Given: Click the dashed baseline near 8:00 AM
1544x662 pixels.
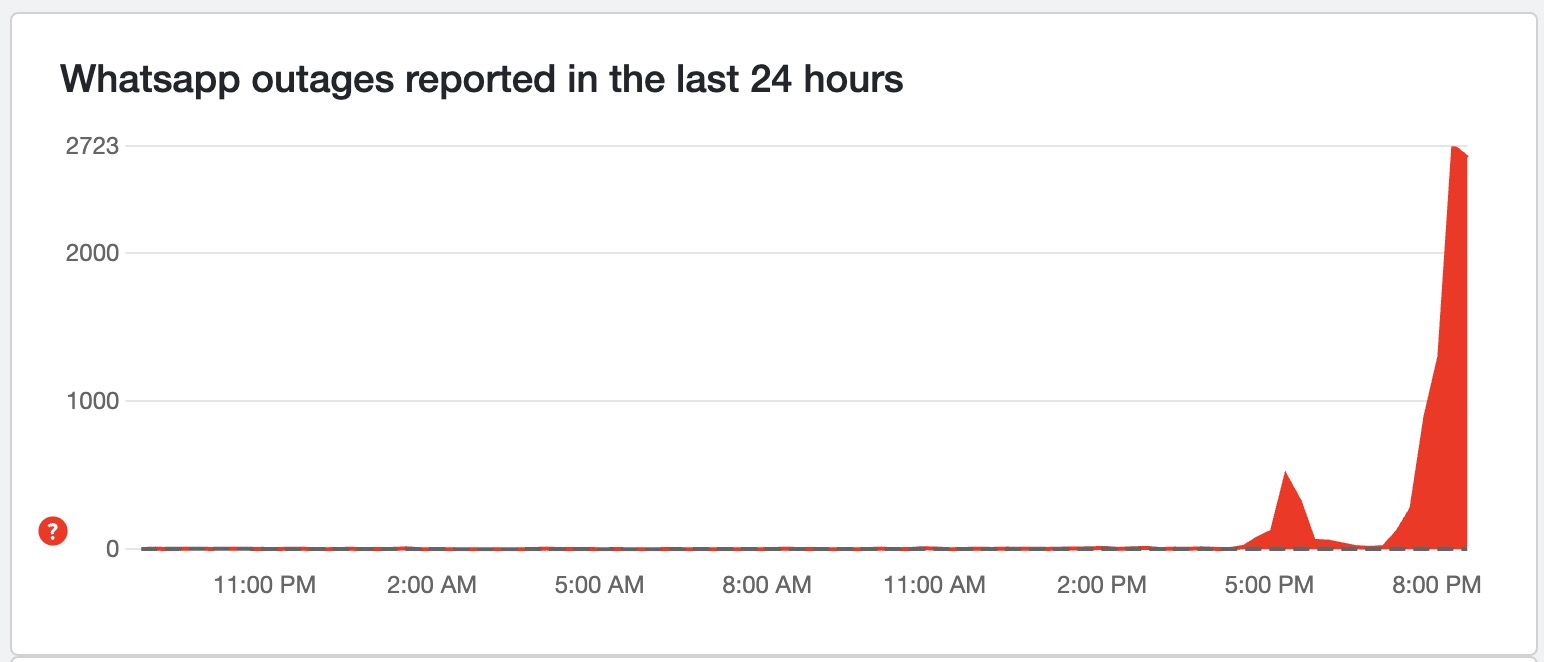Looking at the screenshot, I should 766,549.
